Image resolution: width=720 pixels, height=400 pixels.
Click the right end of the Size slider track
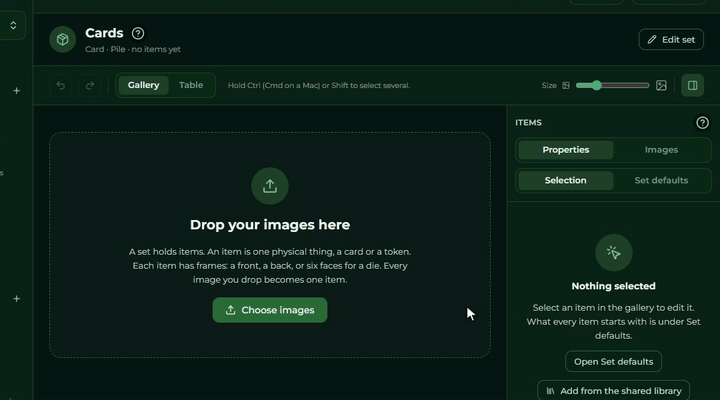pos(646,85)
